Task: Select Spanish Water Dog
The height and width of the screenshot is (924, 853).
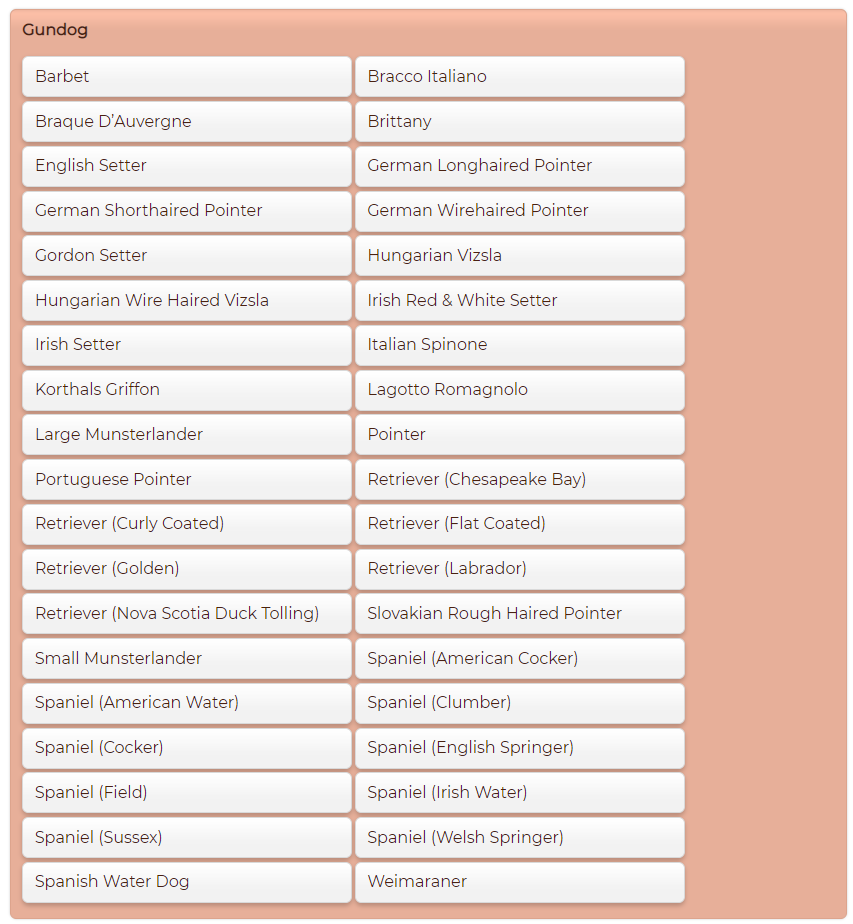Action: (186, 882)
